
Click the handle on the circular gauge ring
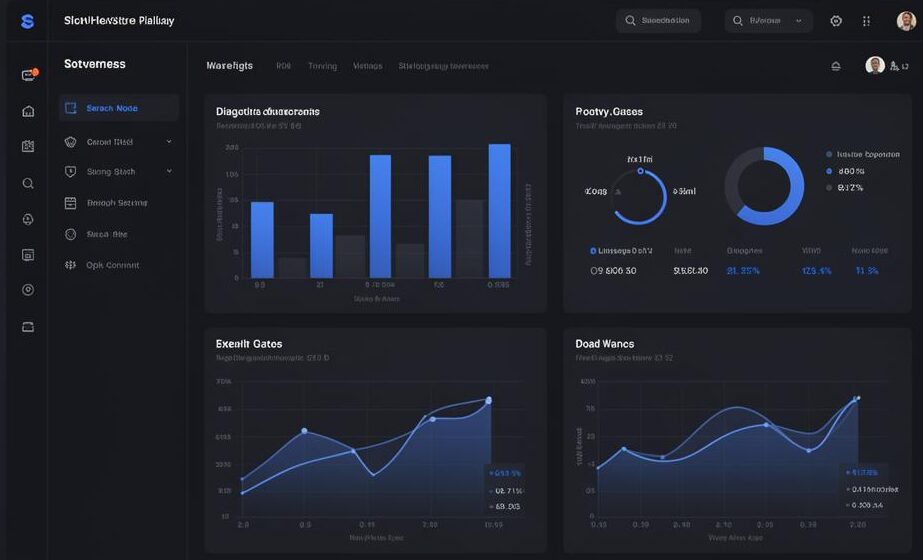[x=639, y=170]
